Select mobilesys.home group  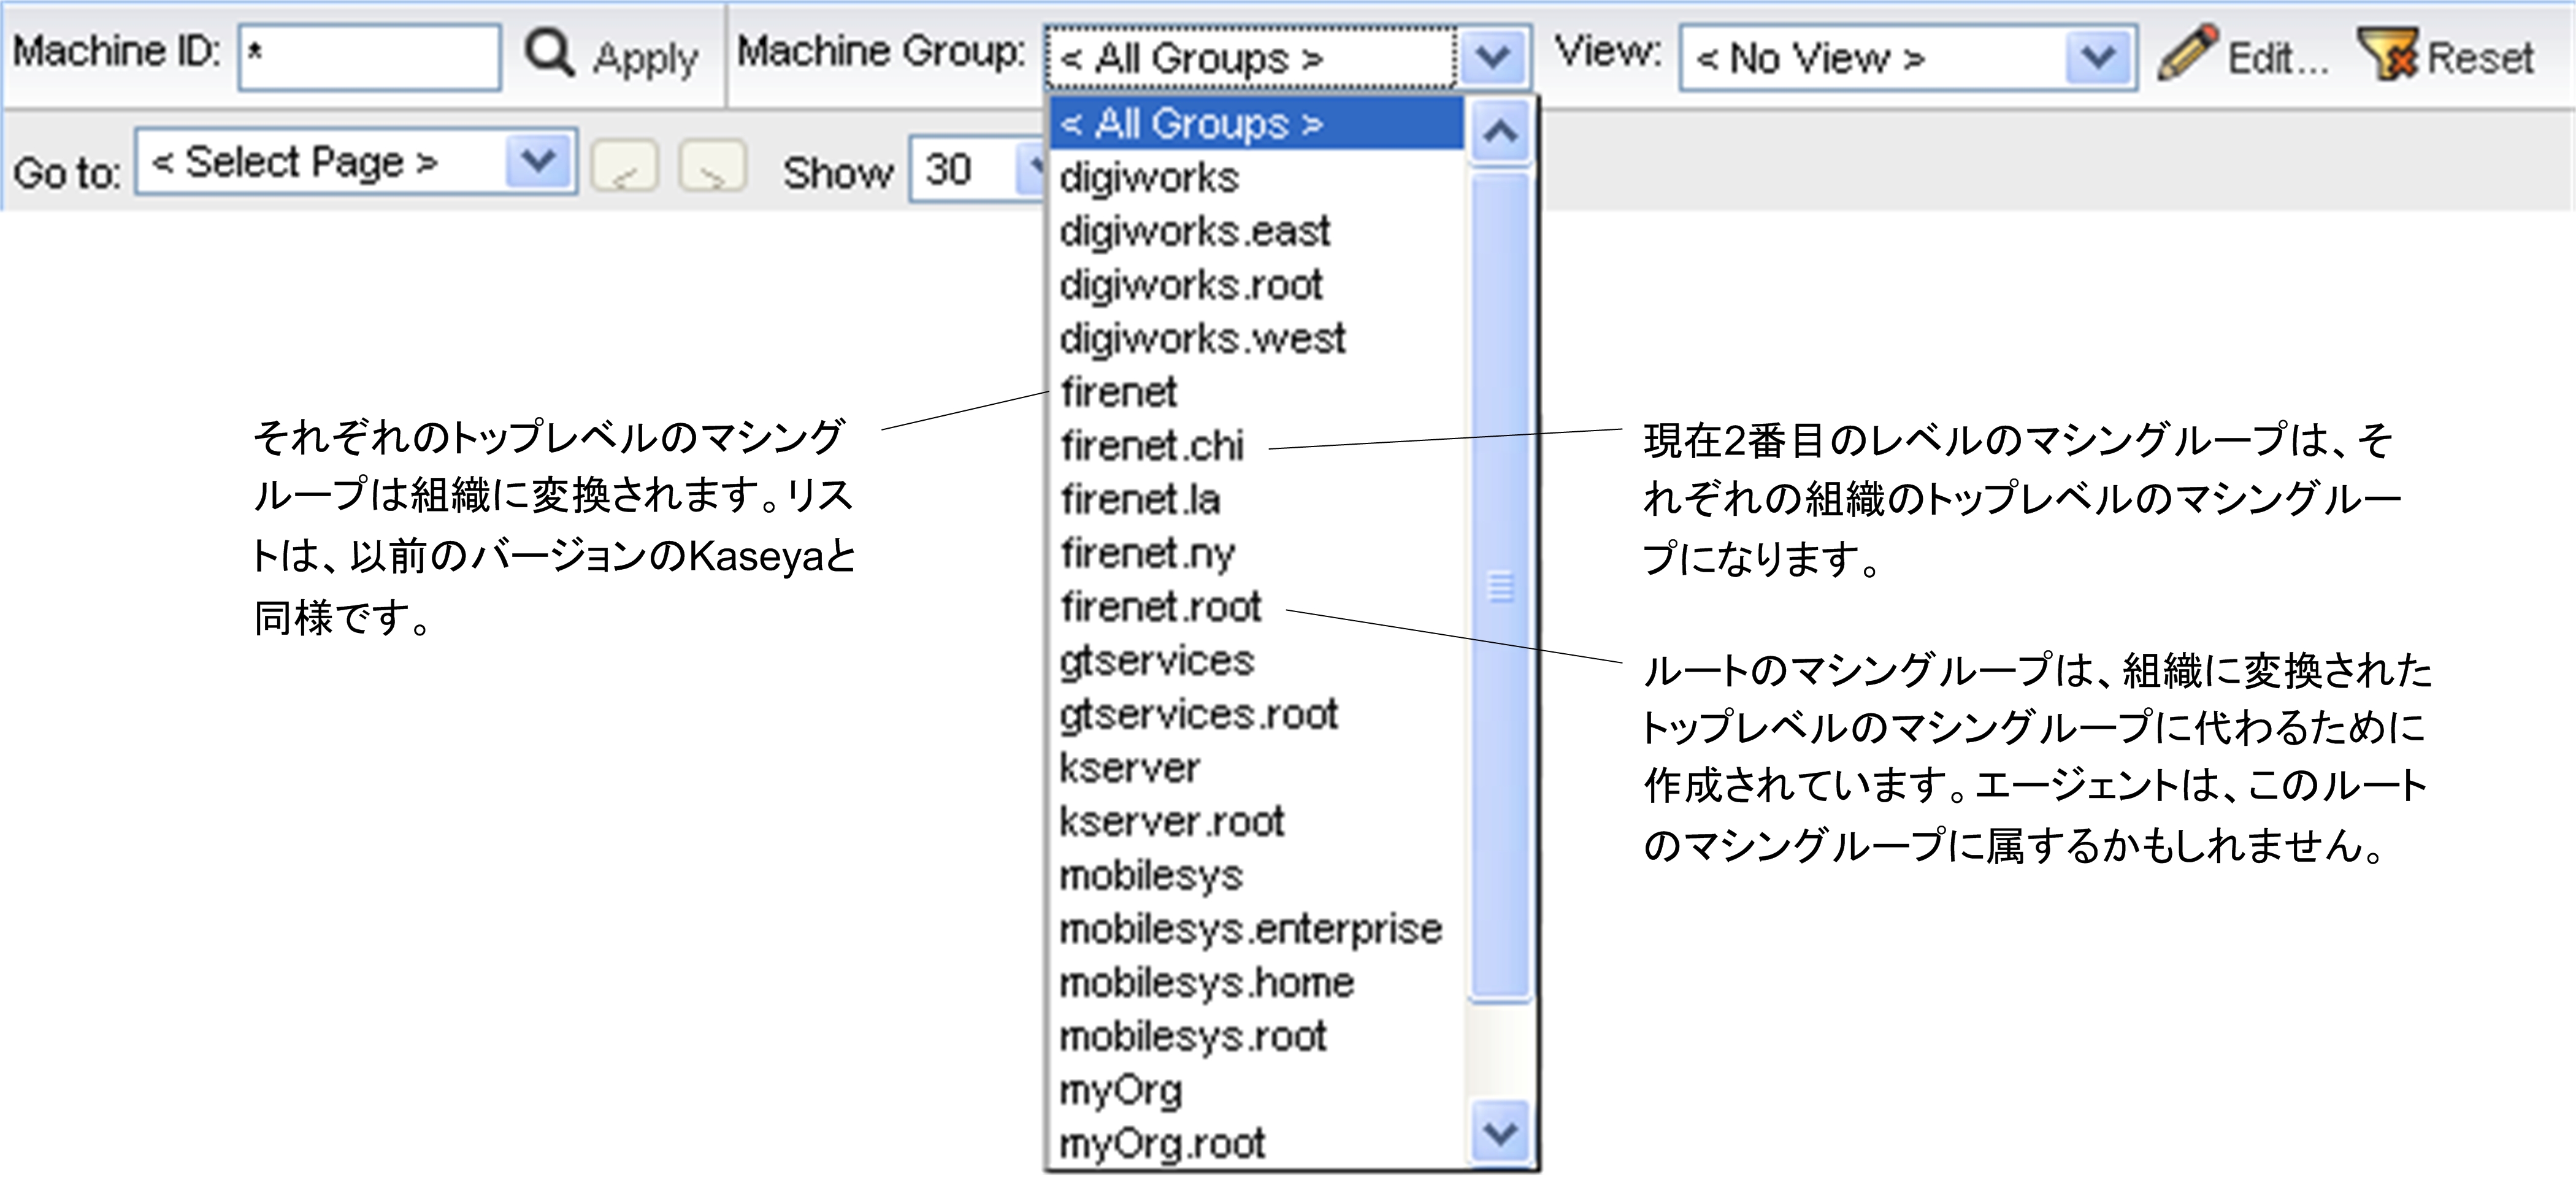(1257, 983)
